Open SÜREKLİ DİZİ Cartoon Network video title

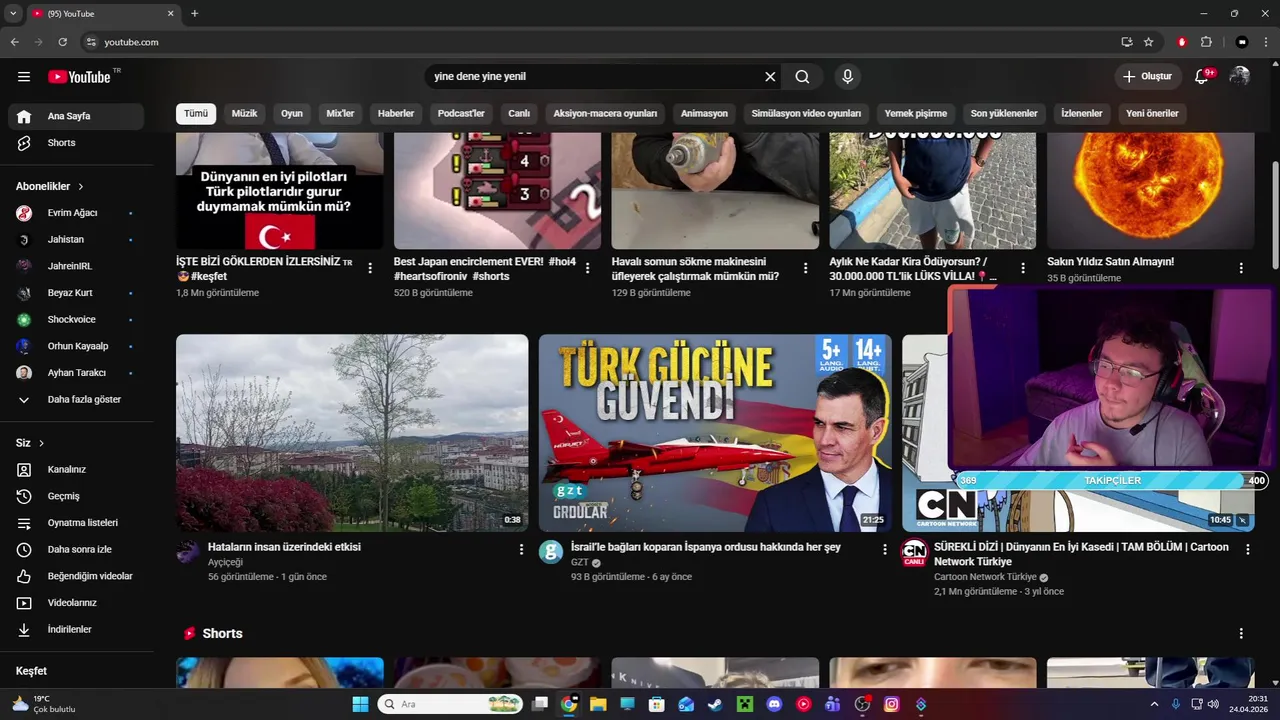1081,554
